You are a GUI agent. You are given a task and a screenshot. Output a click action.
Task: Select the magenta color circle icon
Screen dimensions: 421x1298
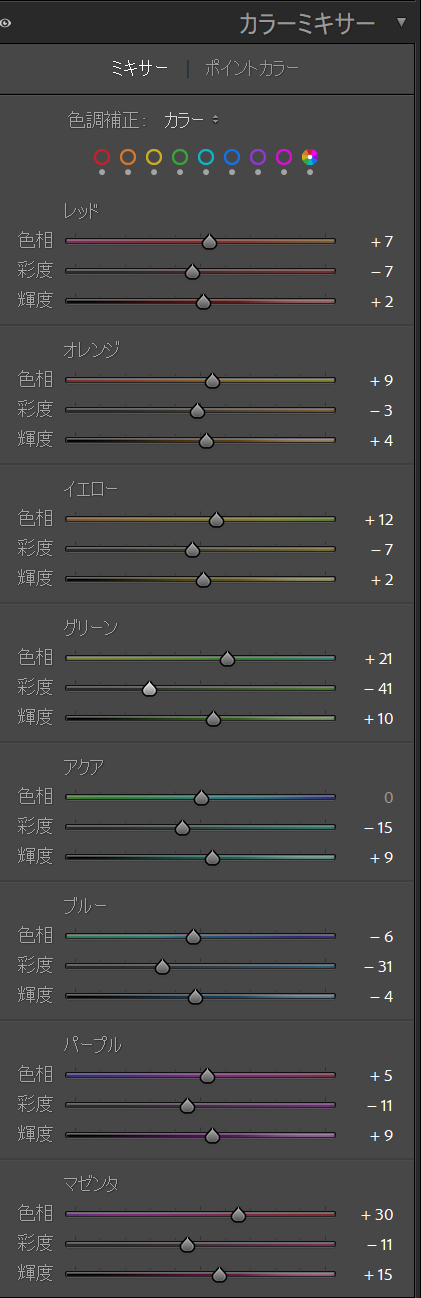[284, 157]
